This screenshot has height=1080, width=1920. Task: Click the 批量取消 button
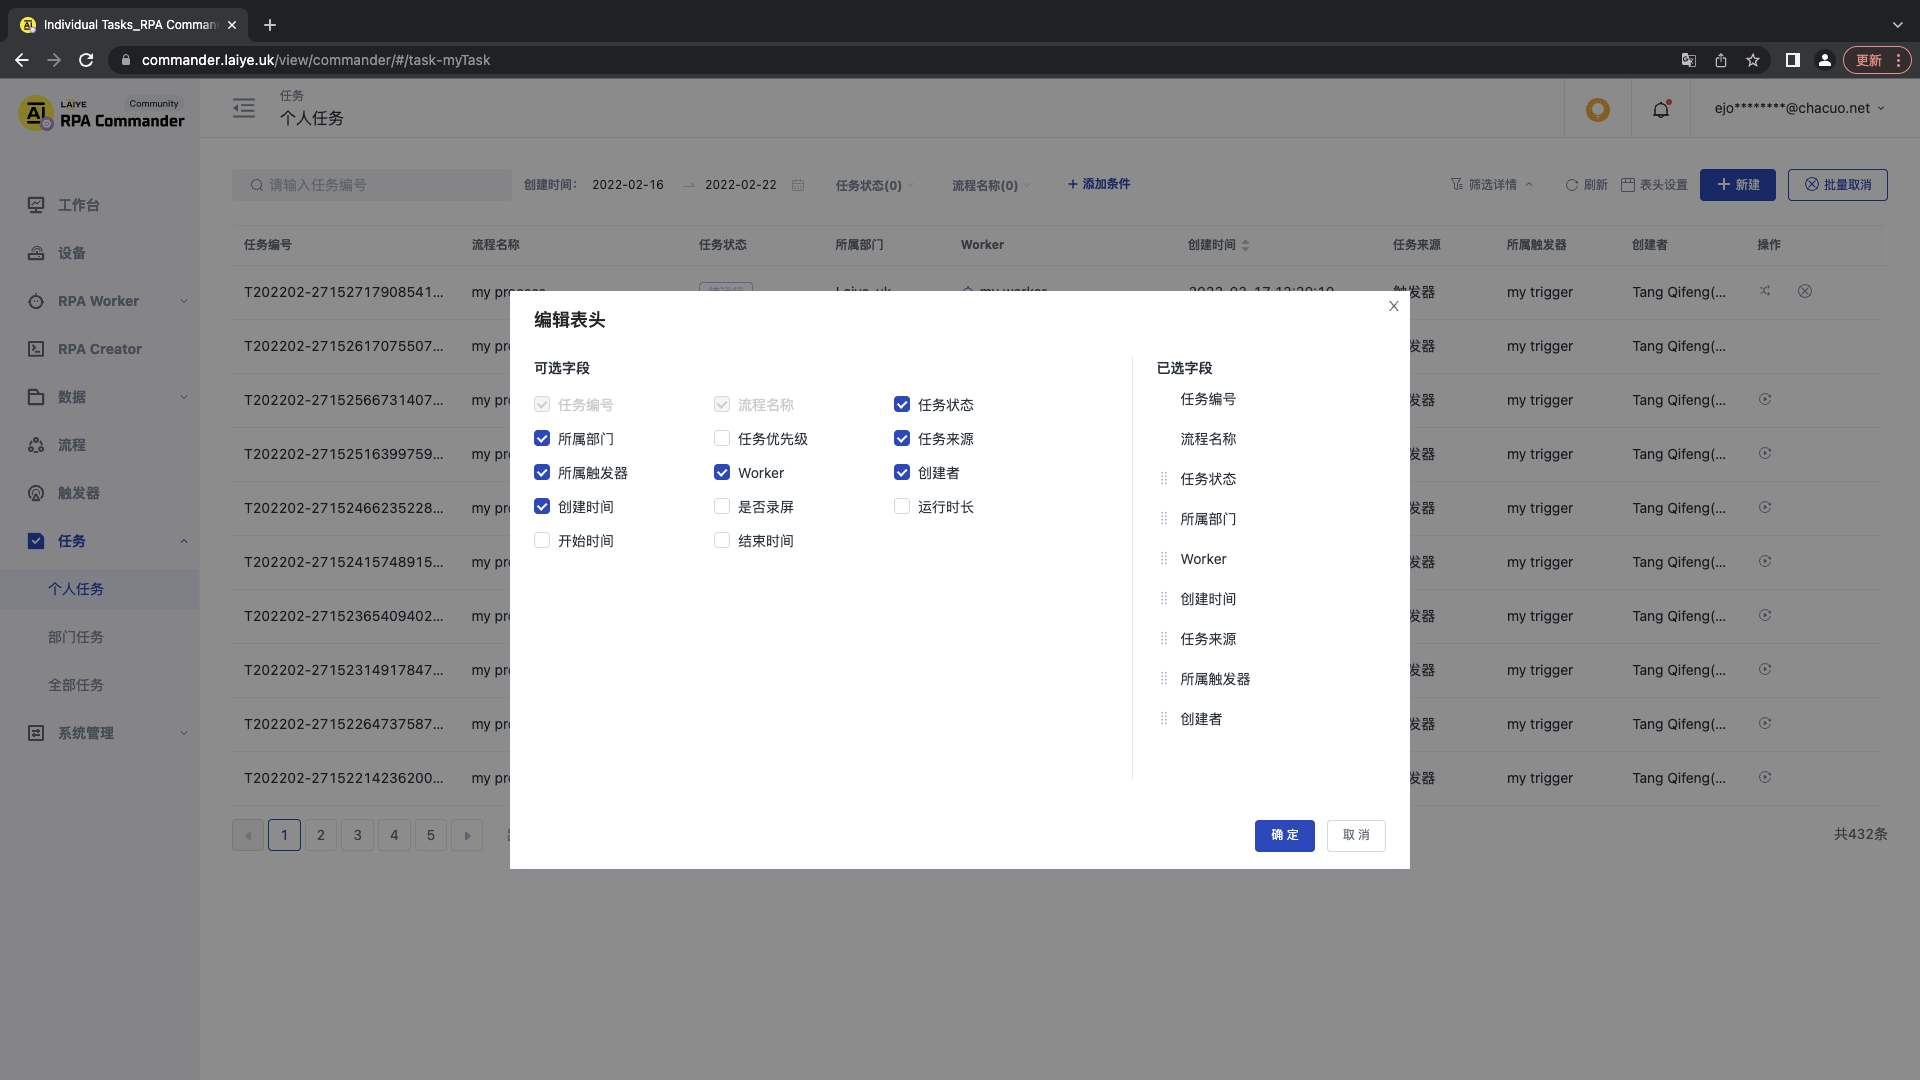(x=1838, y=185)
